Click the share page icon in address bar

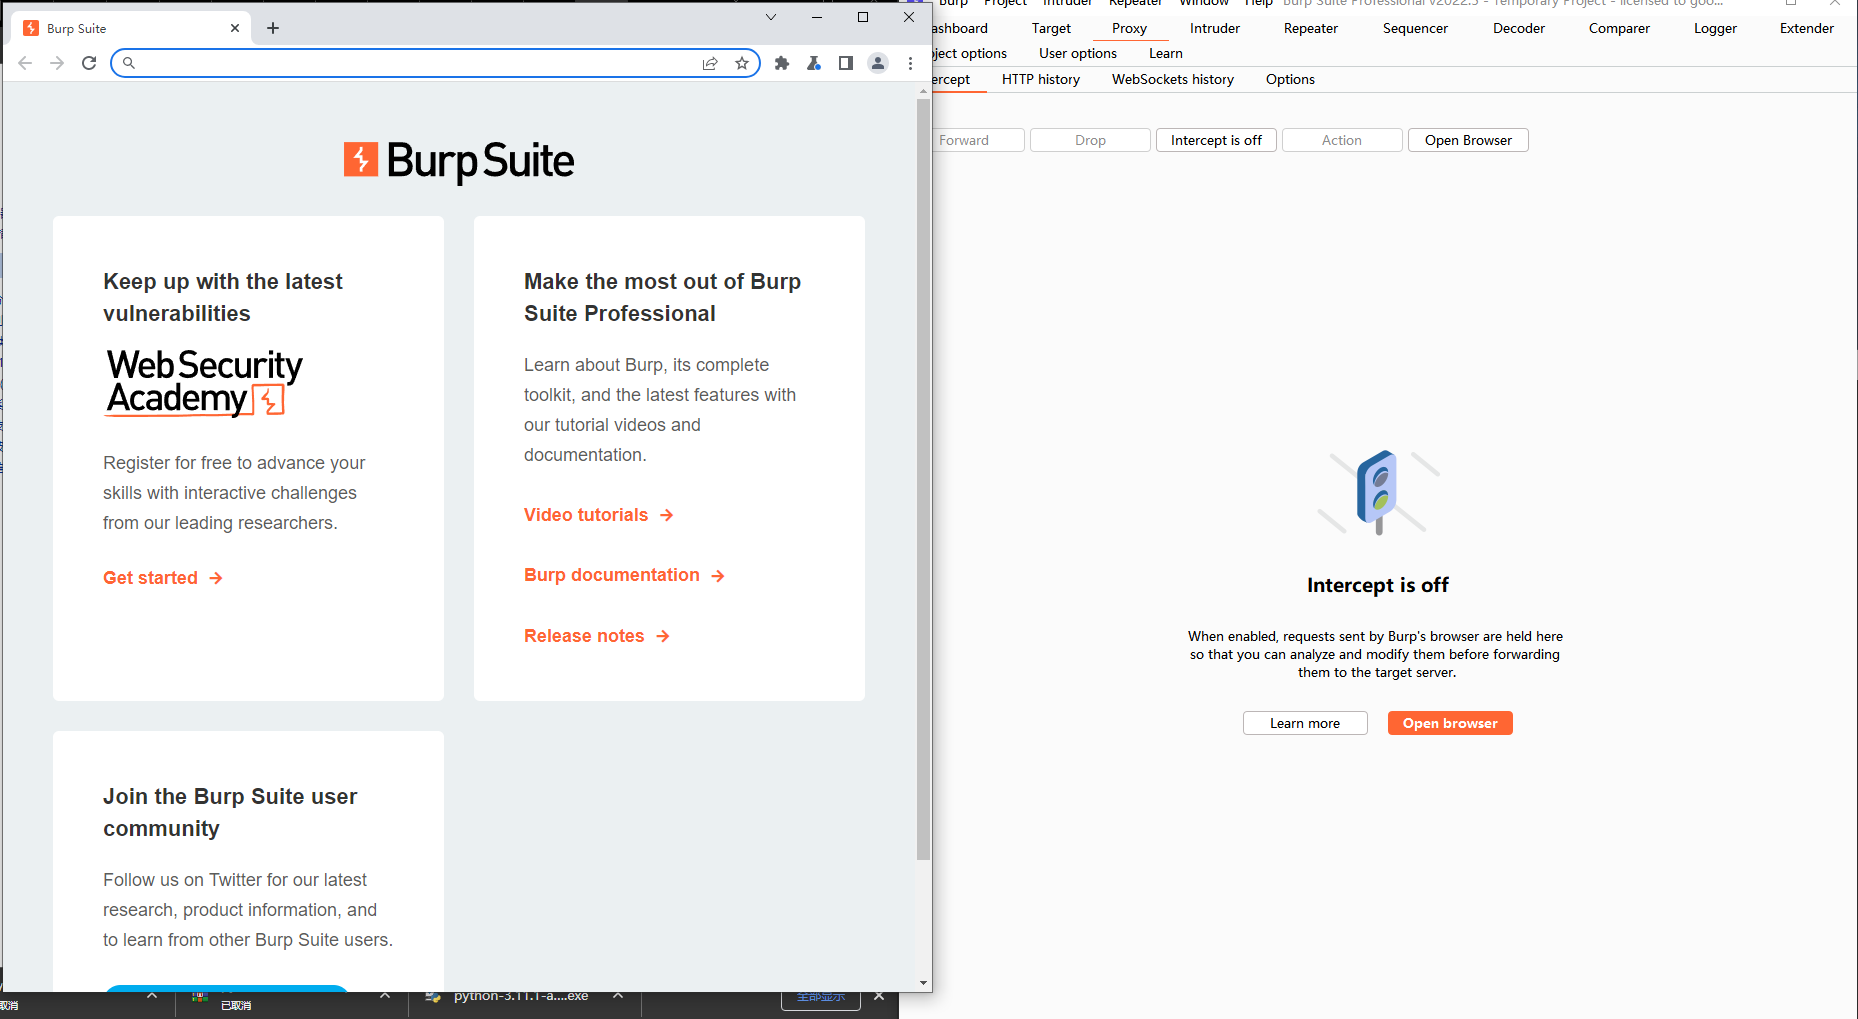[x=710, y=63]
